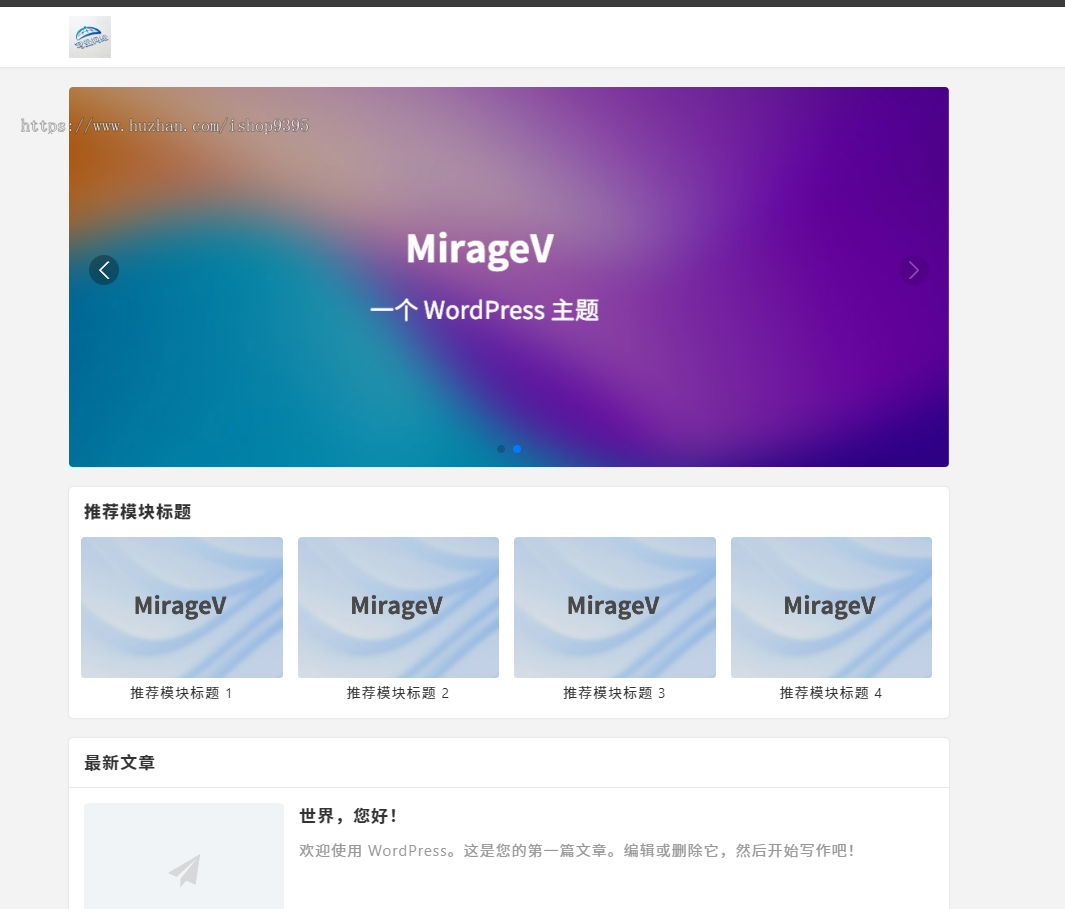Click the 推荐模块标题 2 caption link

pos(398,693)
